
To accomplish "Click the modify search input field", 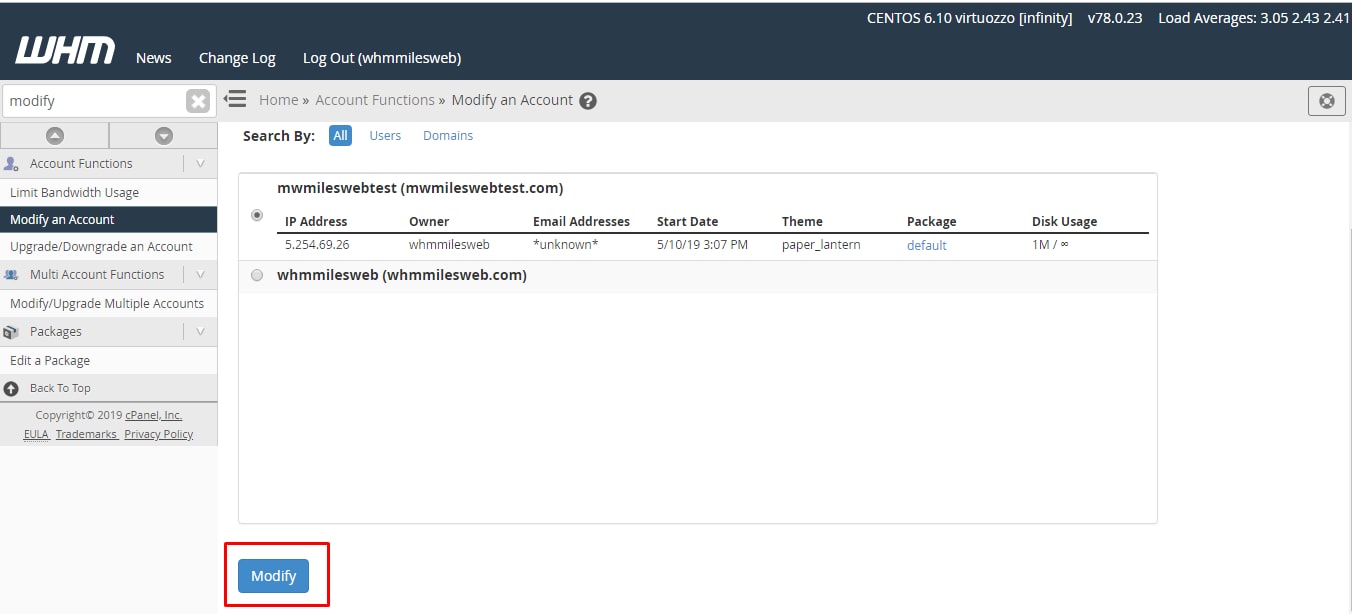I will point(94,101).
